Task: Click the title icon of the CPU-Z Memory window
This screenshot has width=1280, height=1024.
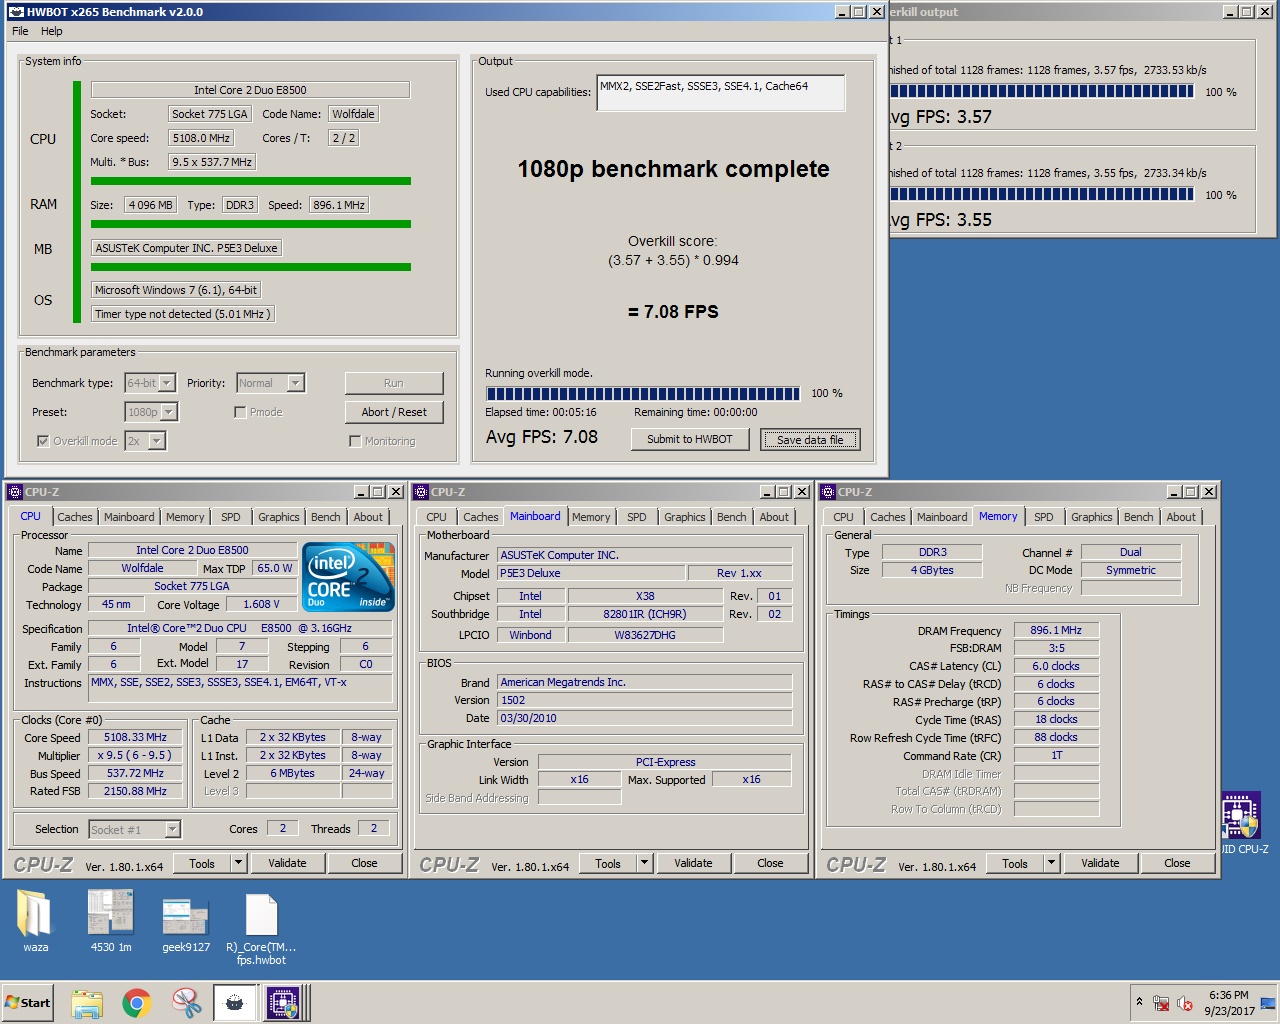Action: (x=828, y=492)
